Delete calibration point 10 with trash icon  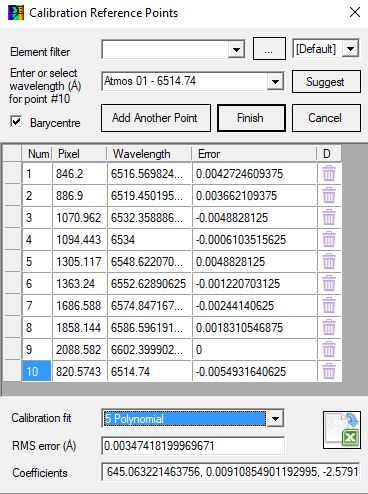(x=329, y=372)
